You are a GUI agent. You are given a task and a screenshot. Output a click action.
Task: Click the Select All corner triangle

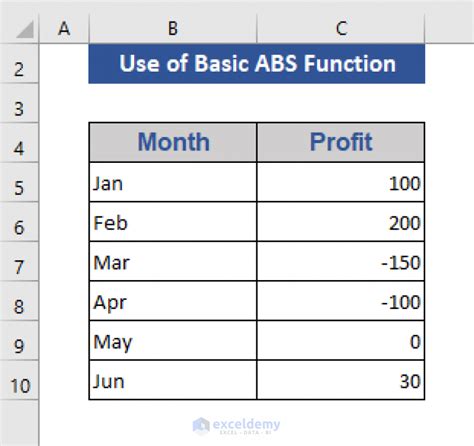25,29
